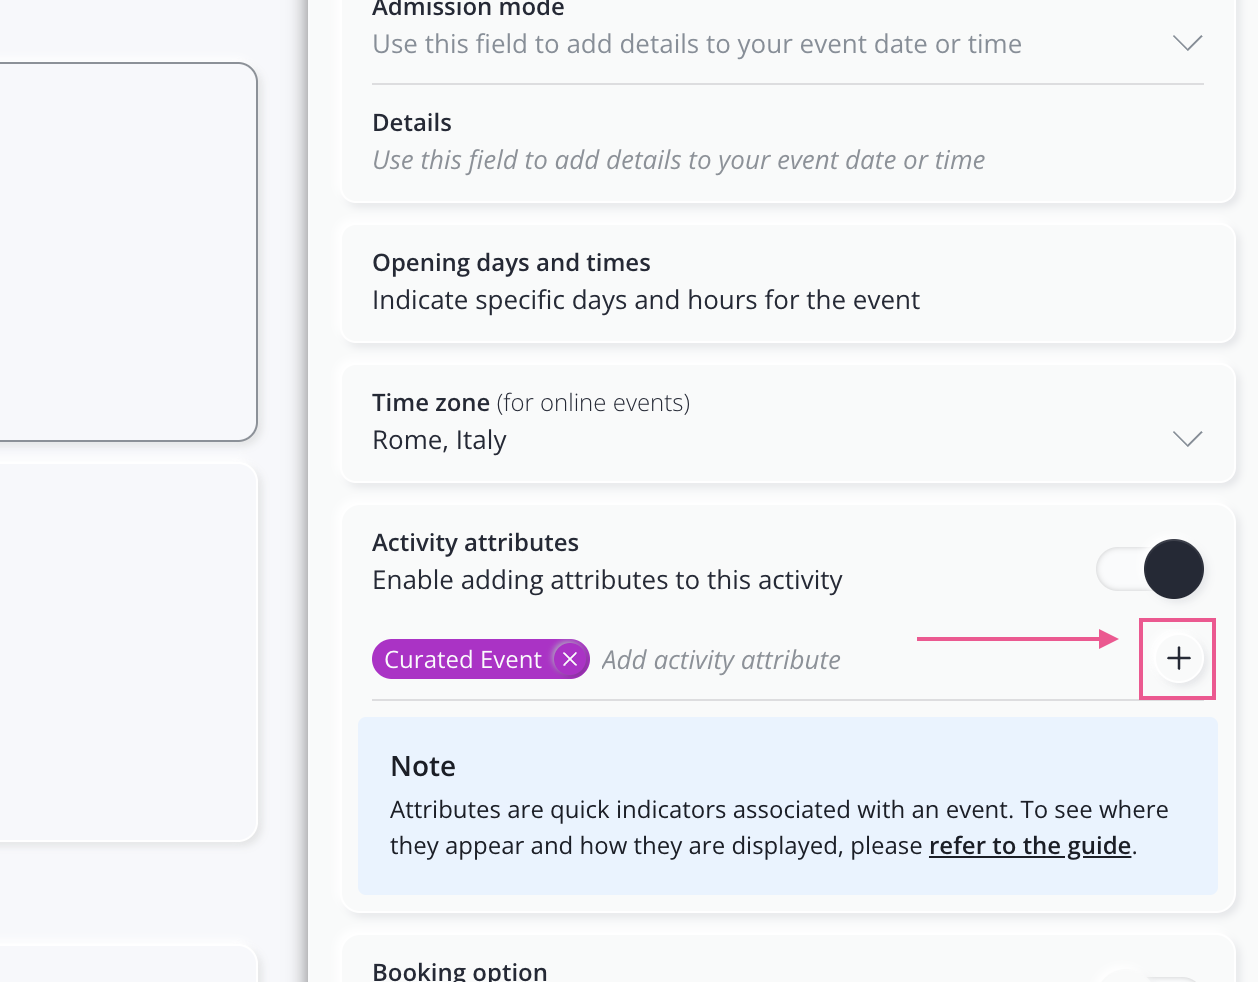Disable the Activity attributes toggle
The width and height of the screenshot is (1258, 982).
click(x=1151, y=569)
